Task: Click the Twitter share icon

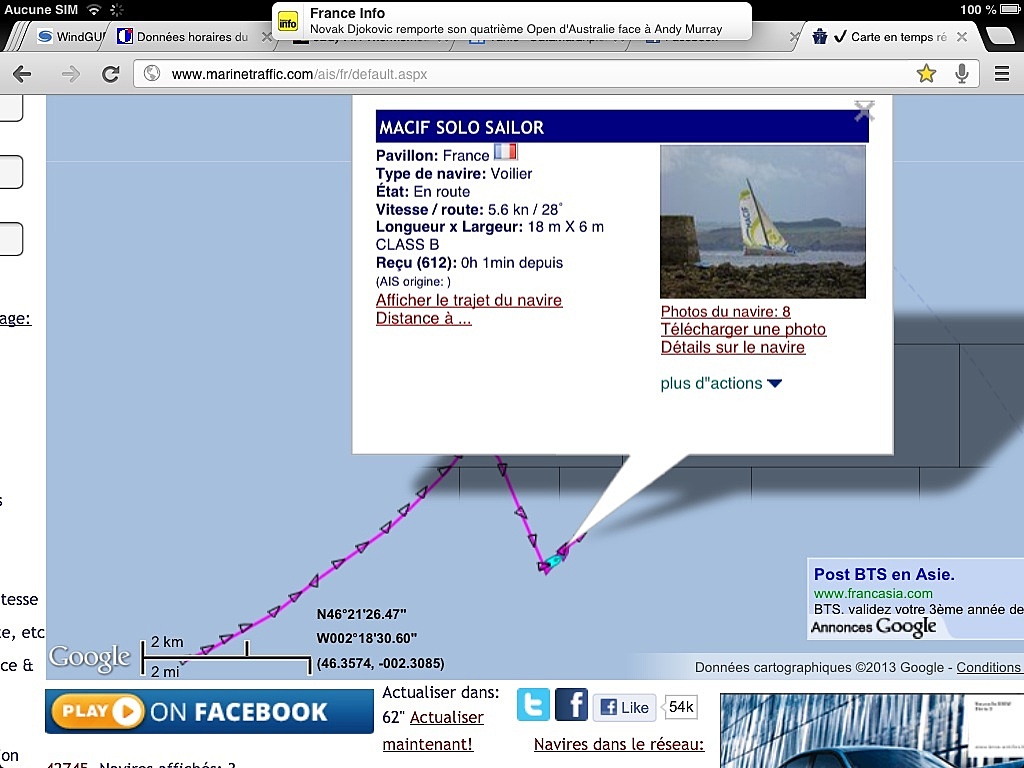Action: [x=533, y=705]
